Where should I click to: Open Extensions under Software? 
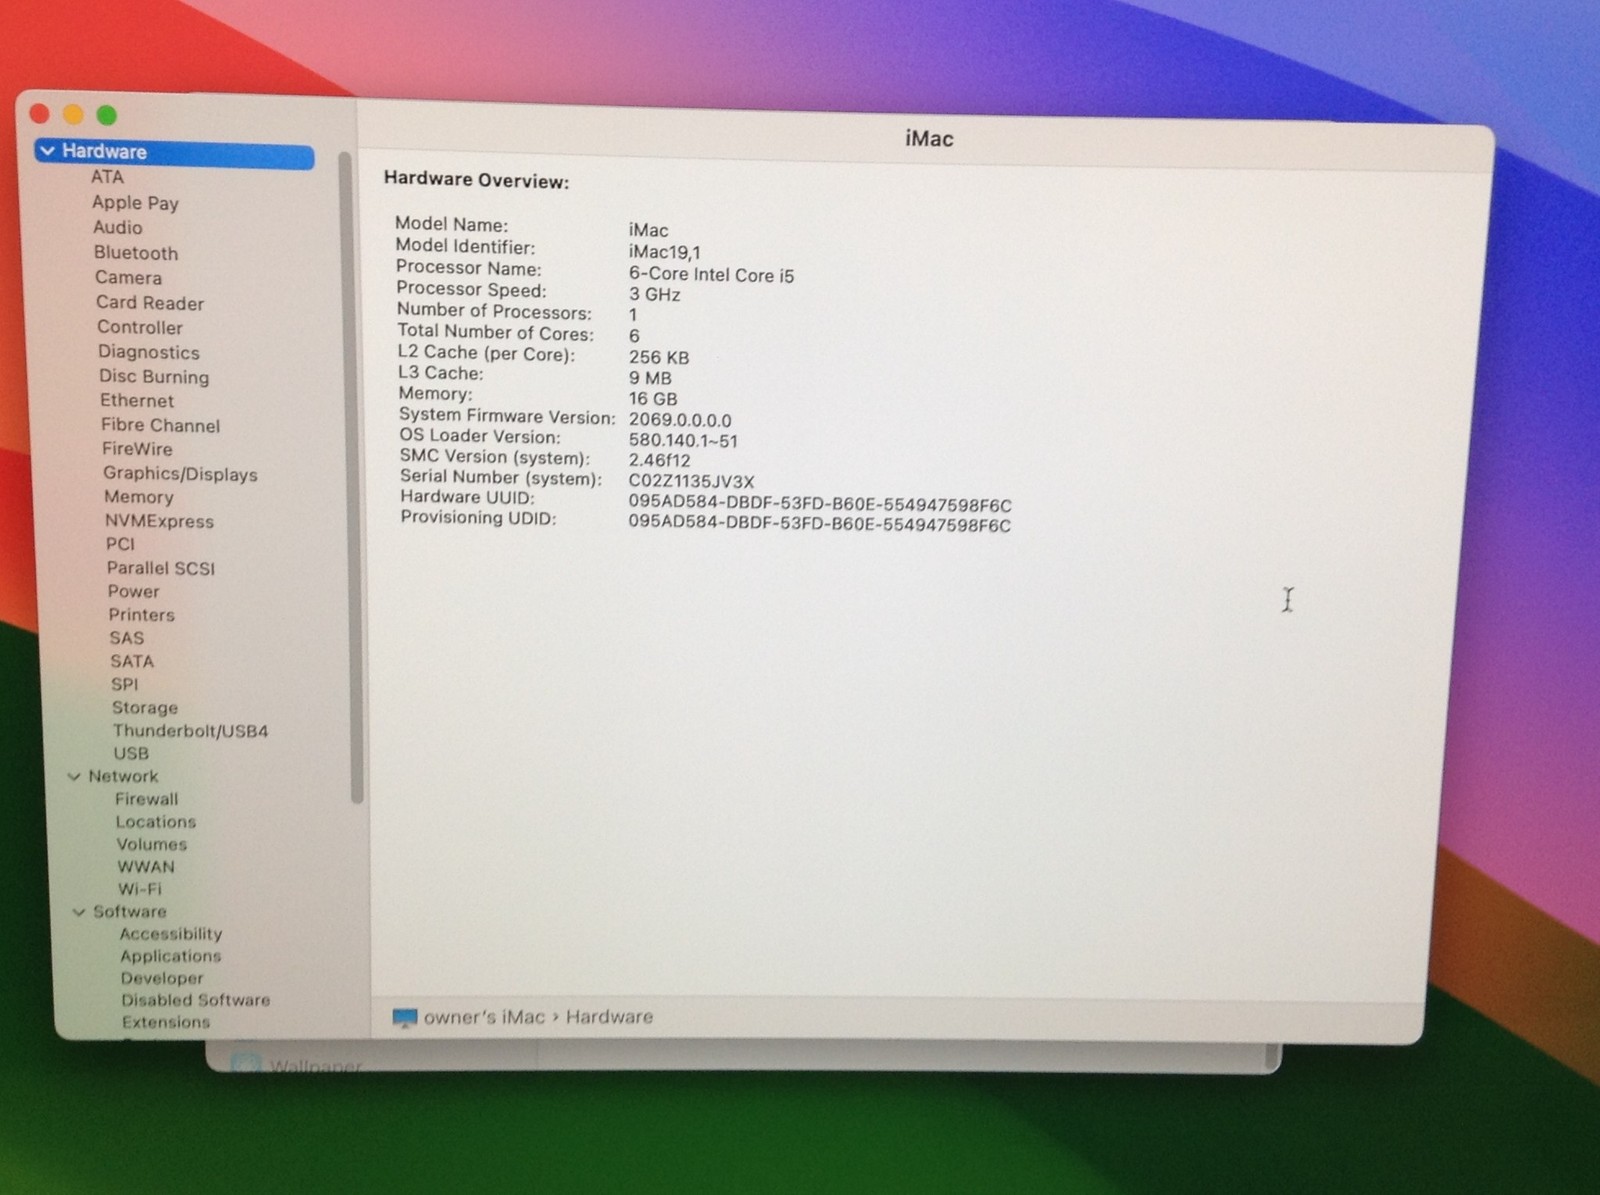pyautogui.click(x=166, y=1022)
